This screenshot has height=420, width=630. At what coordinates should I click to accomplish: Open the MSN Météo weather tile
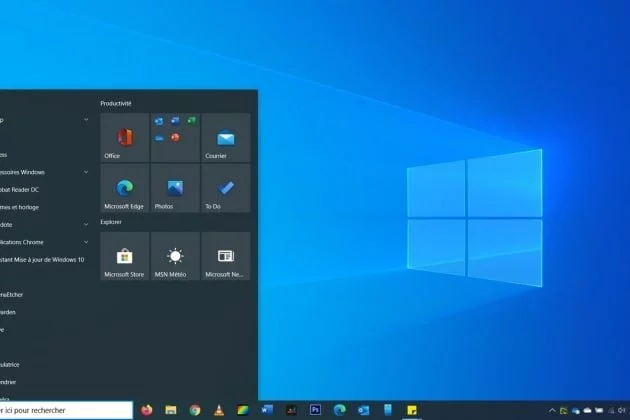(x=175, y=257)
